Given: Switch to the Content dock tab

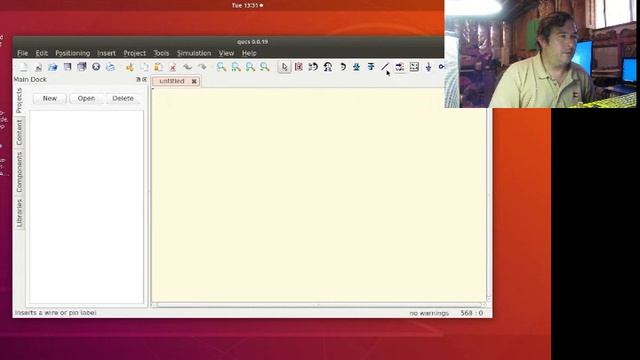Looking at the screenshot, I should (19, 133).
